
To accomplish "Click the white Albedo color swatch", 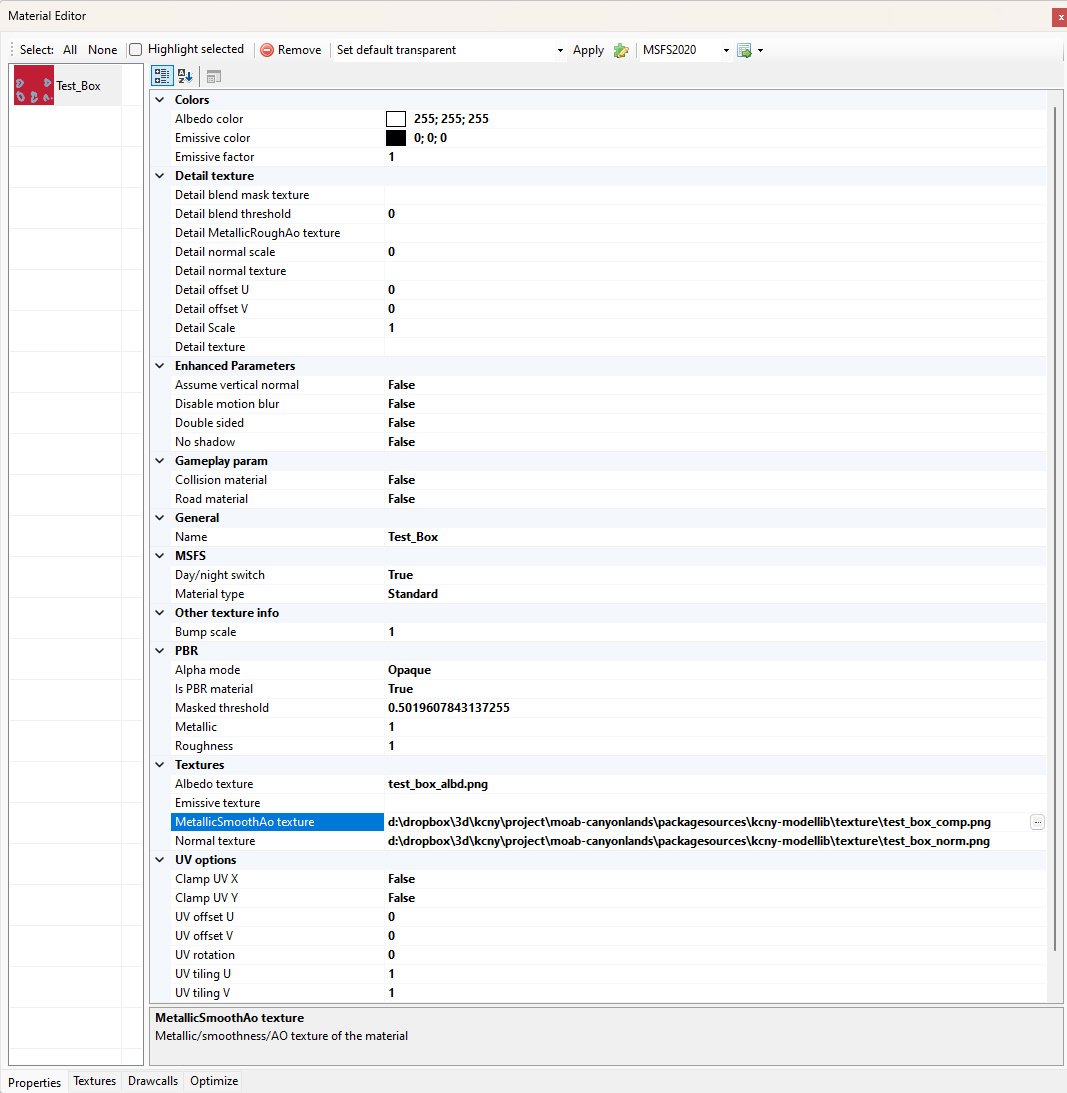I will tap(396, 119).
